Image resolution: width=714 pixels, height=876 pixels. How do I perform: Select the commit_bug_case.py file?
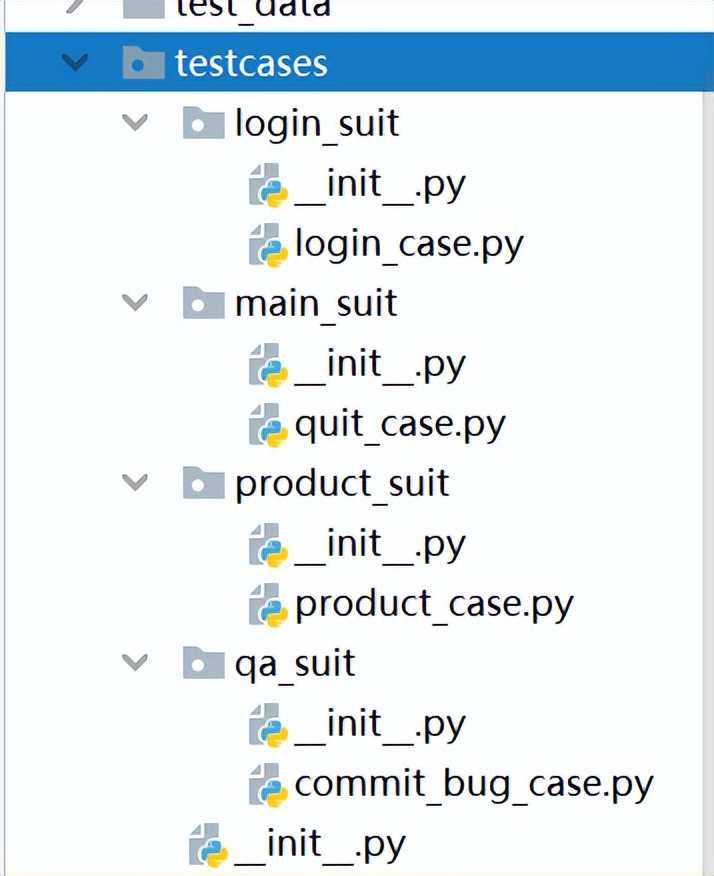(x=473, y=784)
